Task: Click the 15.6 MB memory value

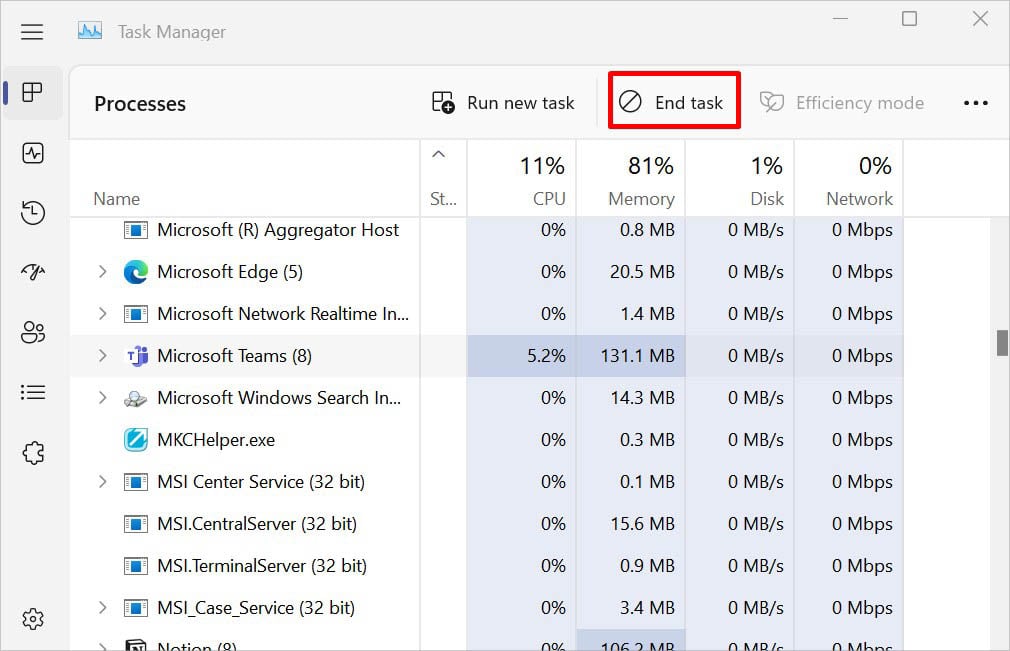Action: click(x=642, y=524)
